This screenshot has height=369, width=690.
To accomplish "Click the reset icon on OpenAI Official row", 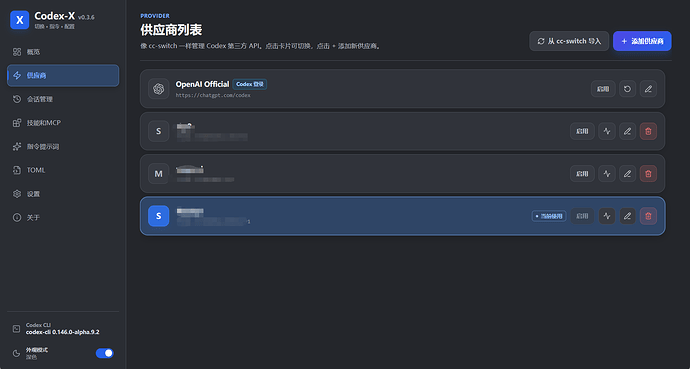I will (628, 89).
